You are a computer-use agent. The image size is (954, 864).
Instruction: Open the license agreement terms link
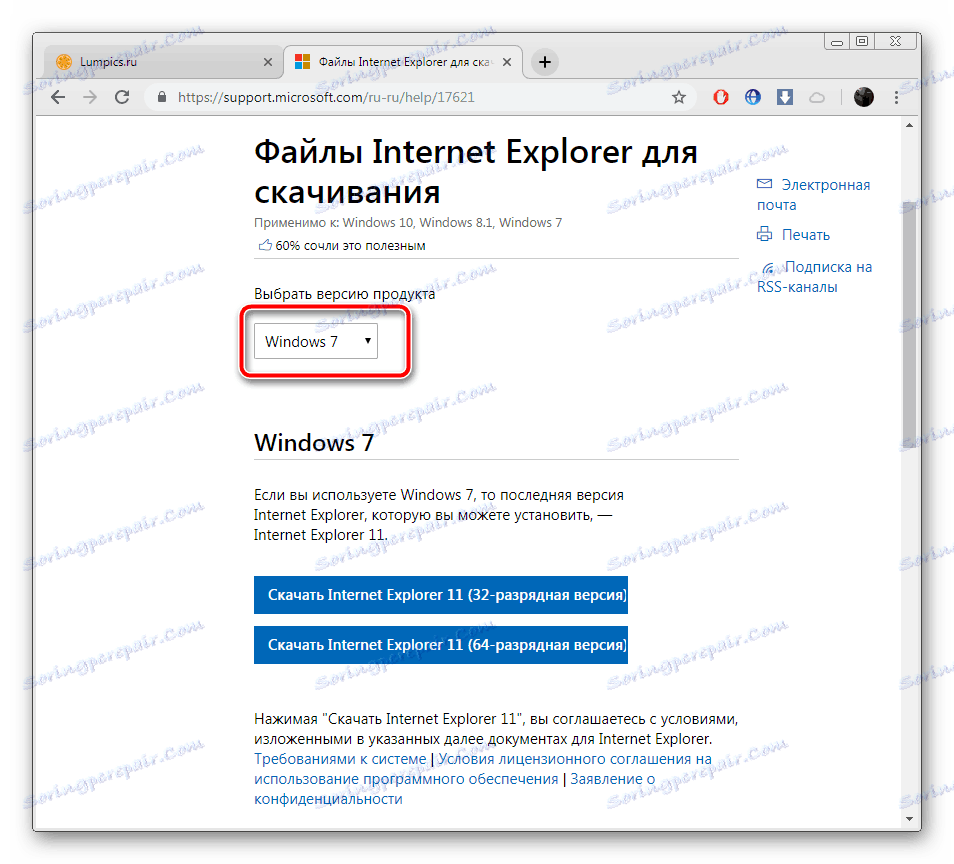click(483, 769)
